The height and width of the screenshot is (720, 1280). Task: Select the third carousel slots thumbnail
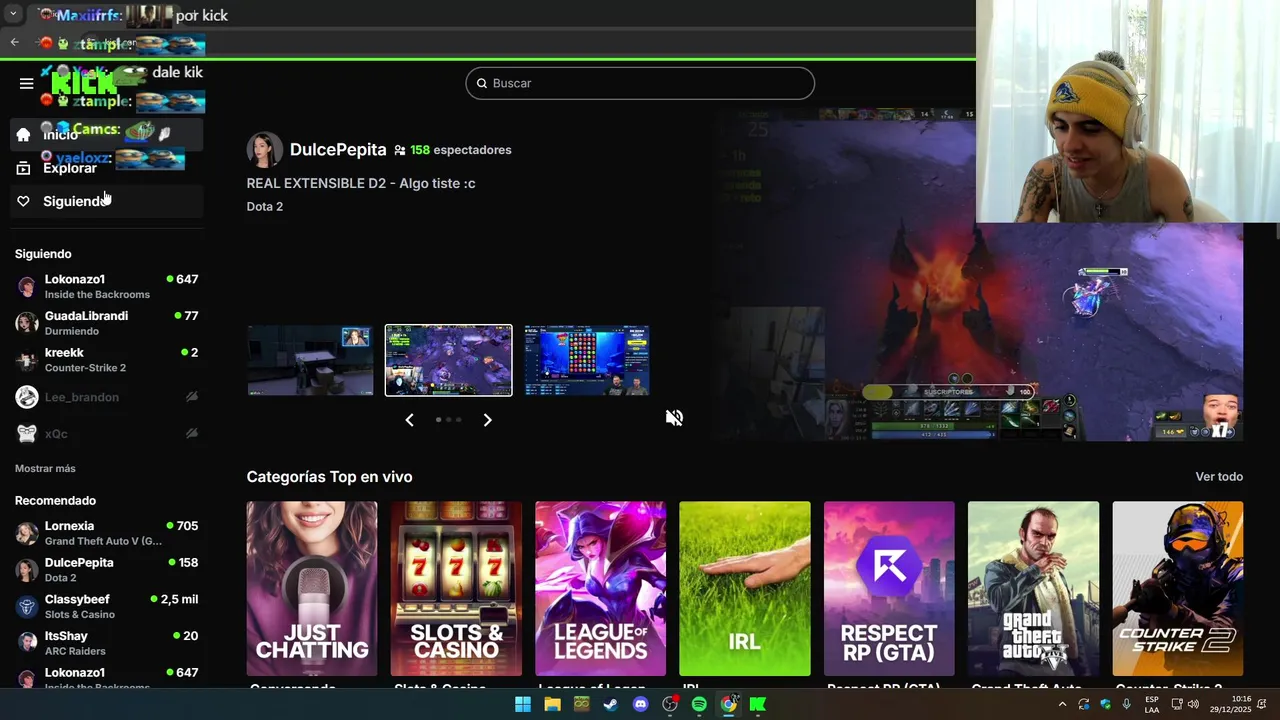tap(587, 360)
